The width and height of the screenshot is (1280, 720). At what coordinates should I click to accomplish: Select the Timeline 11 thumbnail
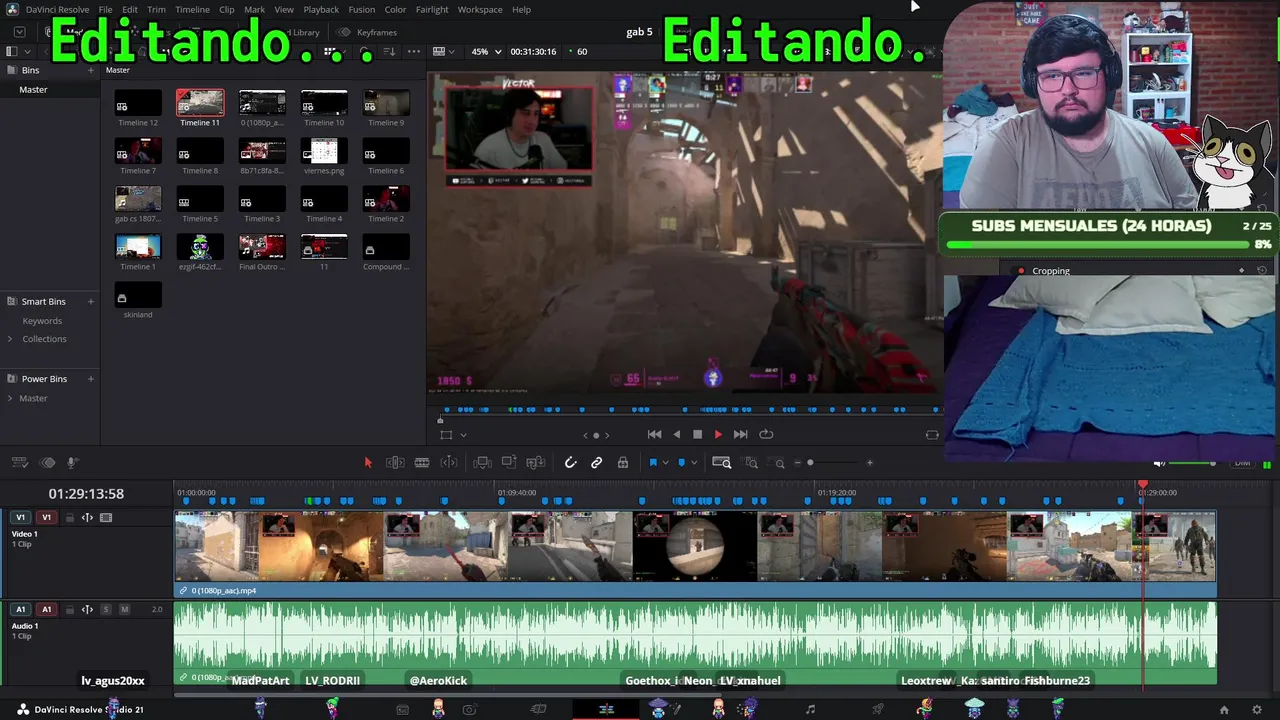point(200,102)
